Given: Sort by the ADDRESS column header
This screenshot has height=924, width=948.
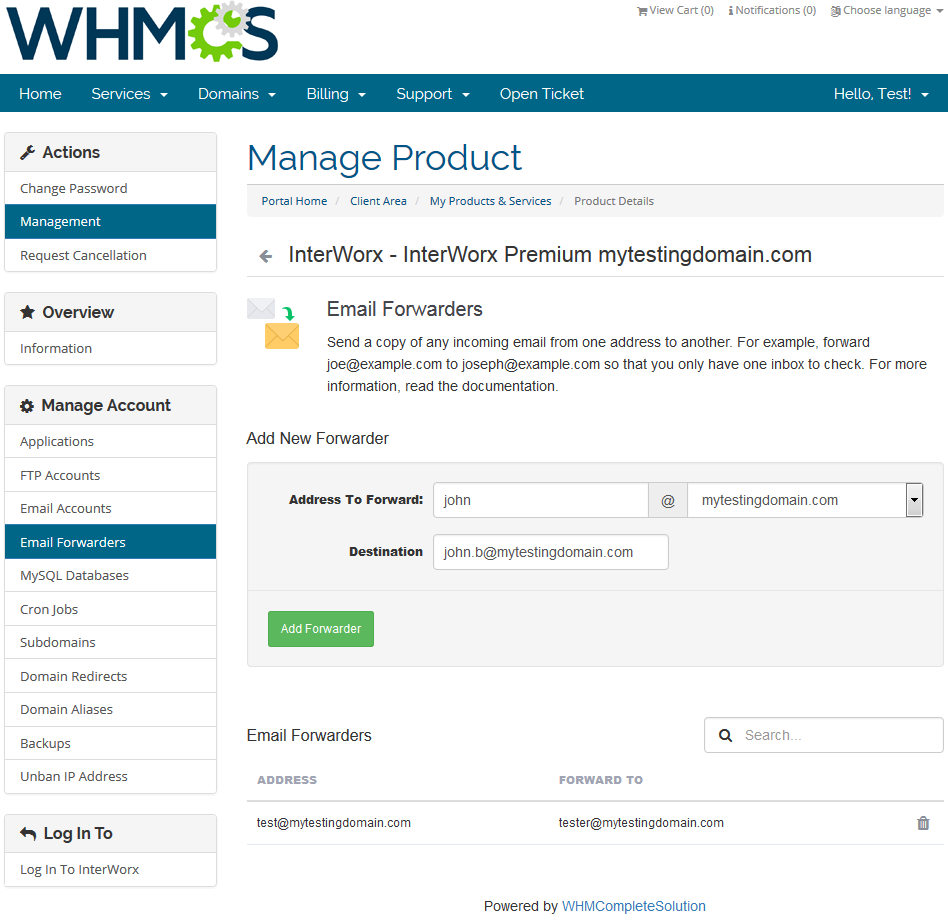Looking at the screenshot, I should [x=287, y=780].
